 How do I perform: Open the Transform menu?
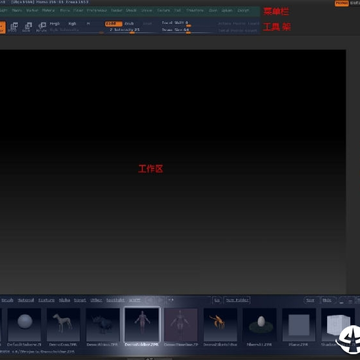(195, 10)
